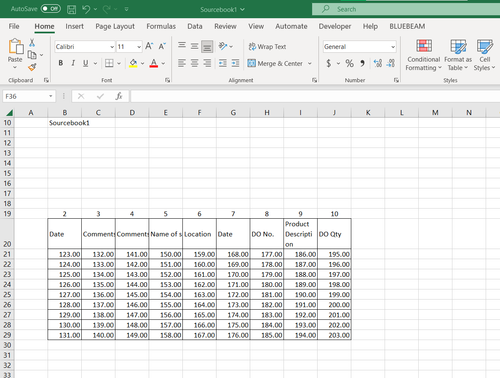This screenshot has height=378, width=500.
Task: Expand the Borders dropdown arrow
Action: pos(119,63)
